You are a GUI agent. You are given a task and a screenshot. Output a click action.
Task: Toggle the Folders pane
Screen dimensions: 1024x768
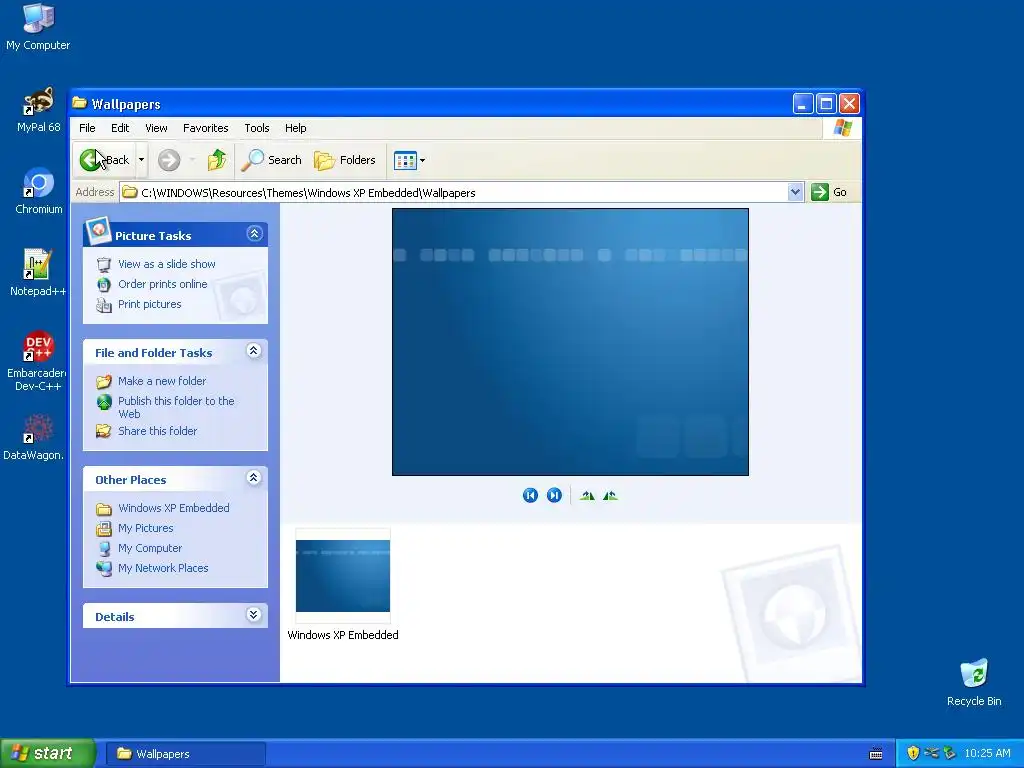pos(345,160)
